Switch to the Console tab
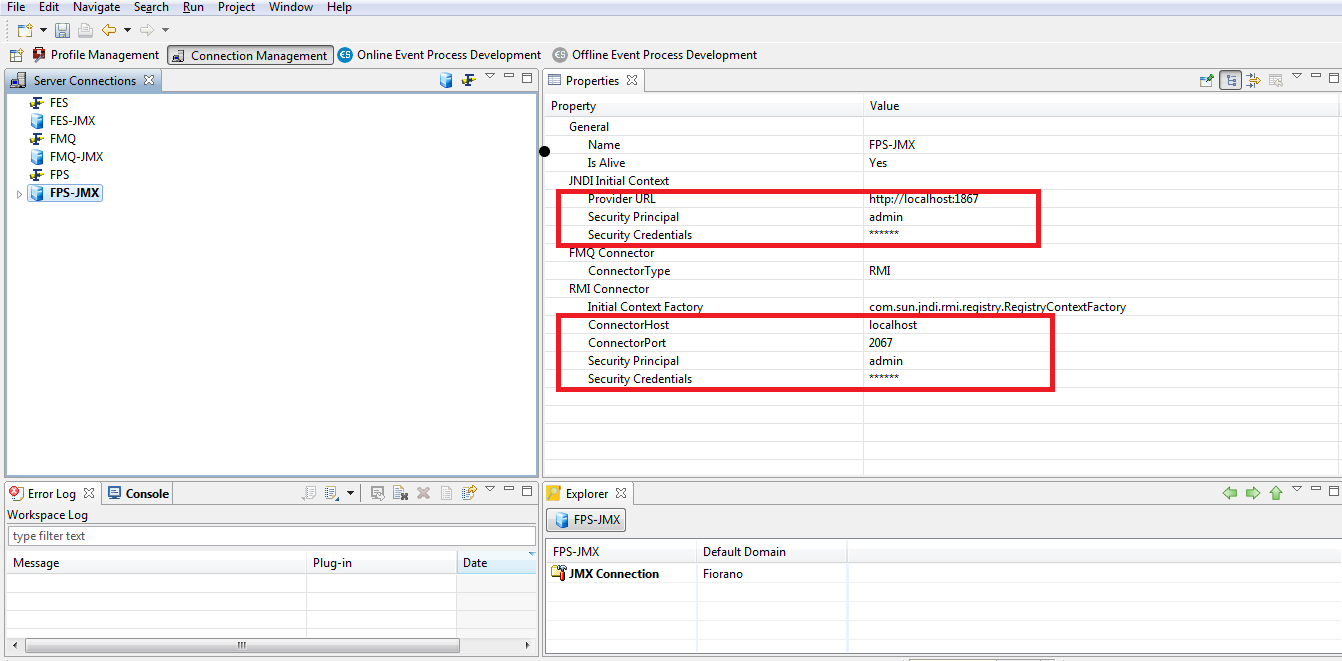The image size is (1342, 661). click(139, 493)
